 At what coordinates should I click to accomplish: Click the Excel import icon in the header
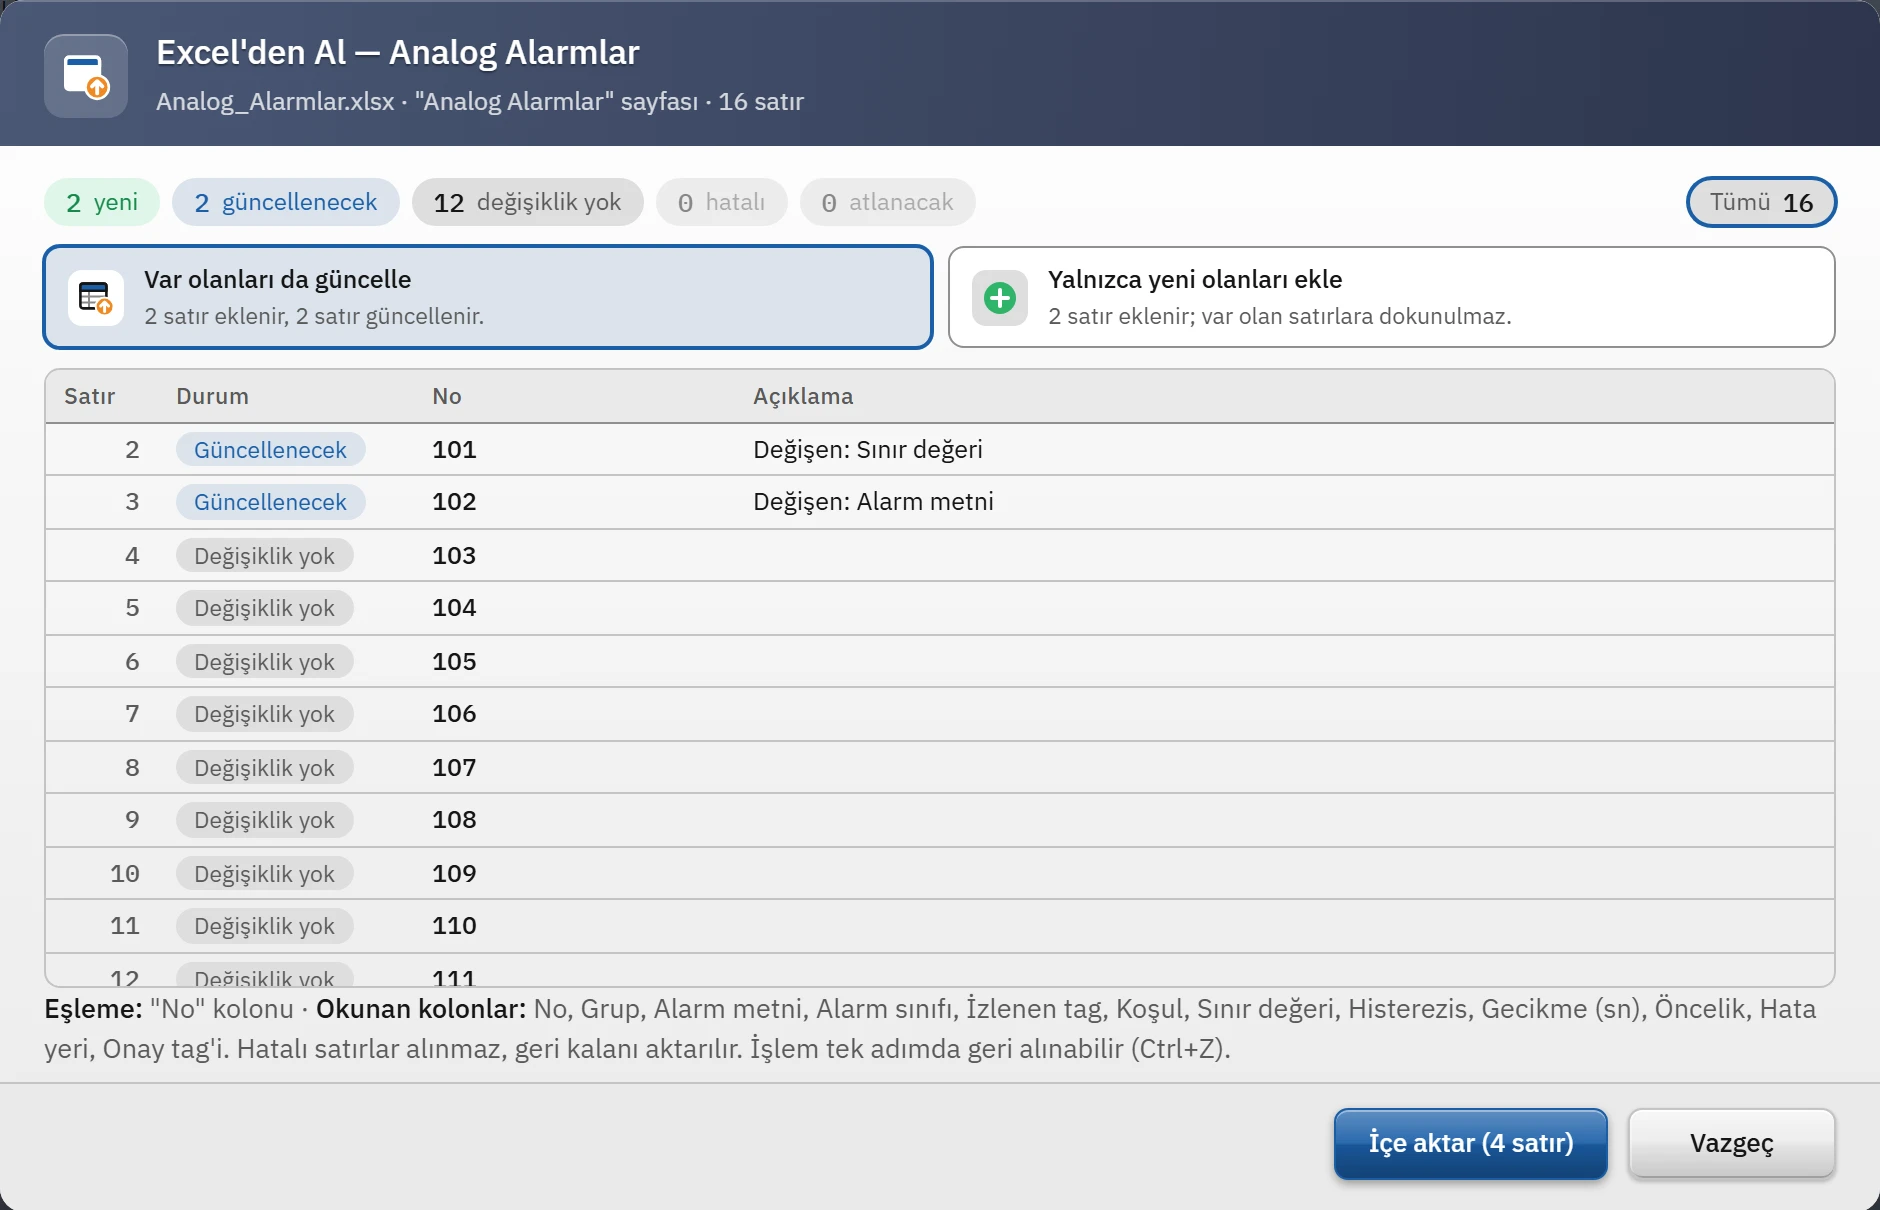pos(86,76)
